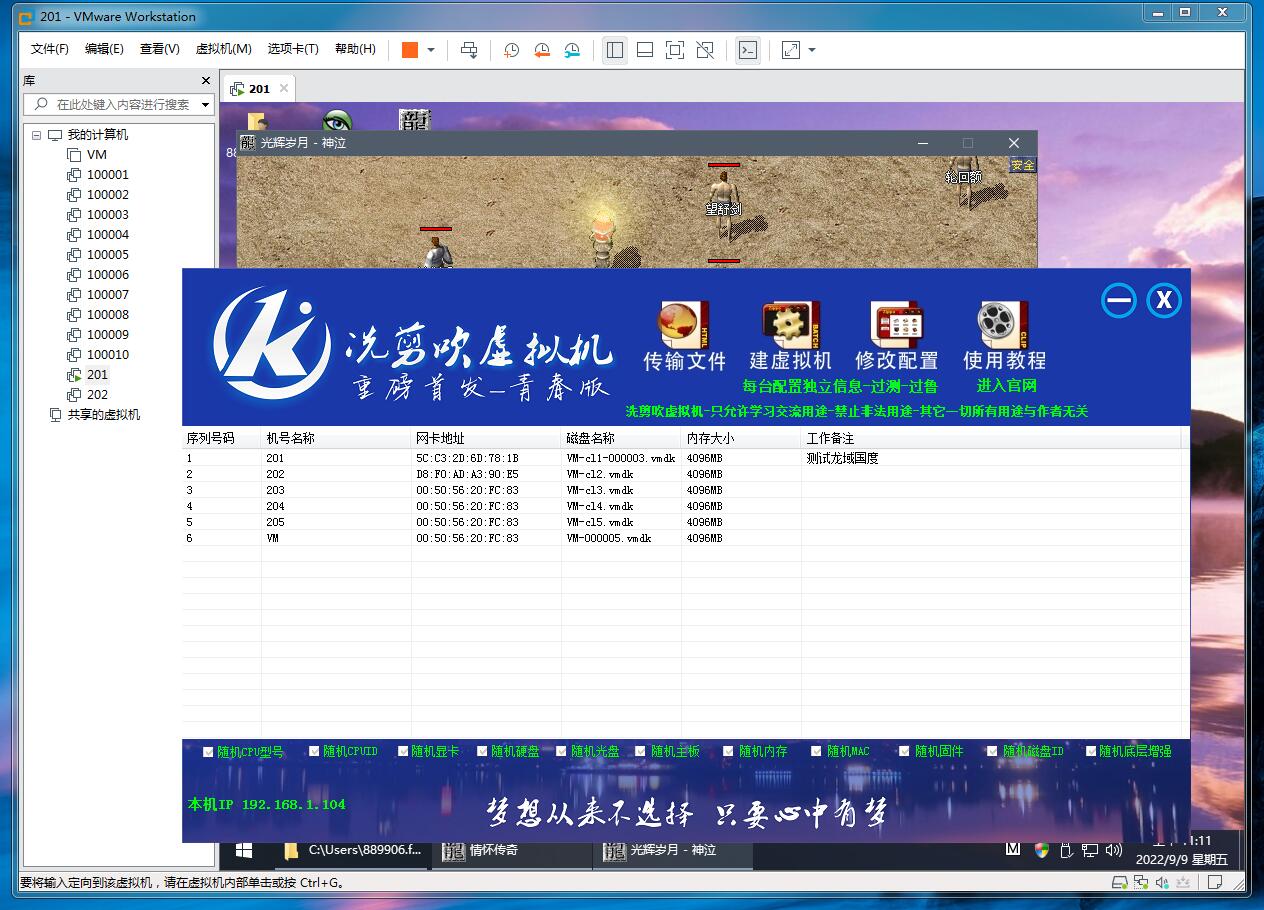Revert to the previous snapshot from the toolbar

(x=541, y=50)
